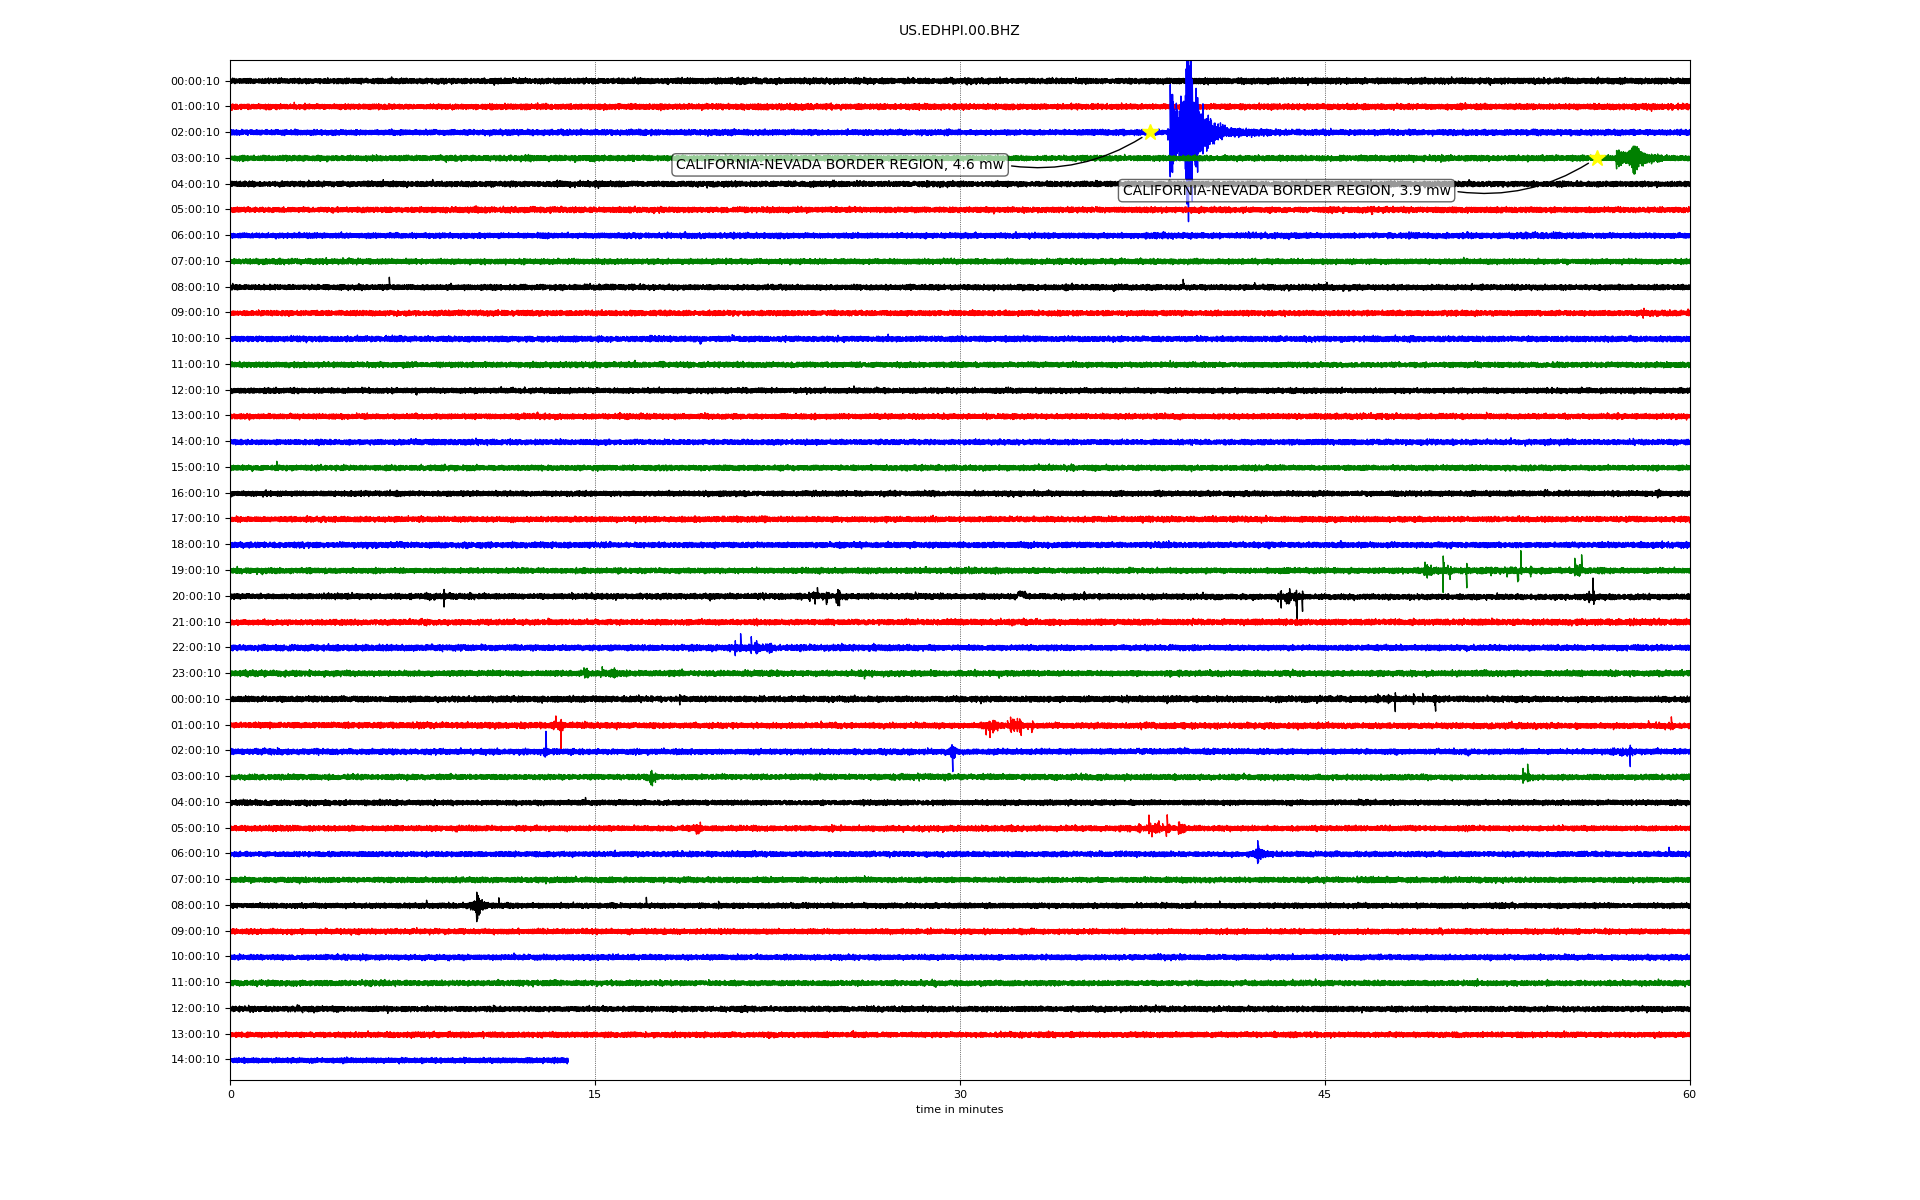This screenshot has height=1200, width=1920.
Task: Click the 22:00:10 row label
Action: tap(195, 648)
